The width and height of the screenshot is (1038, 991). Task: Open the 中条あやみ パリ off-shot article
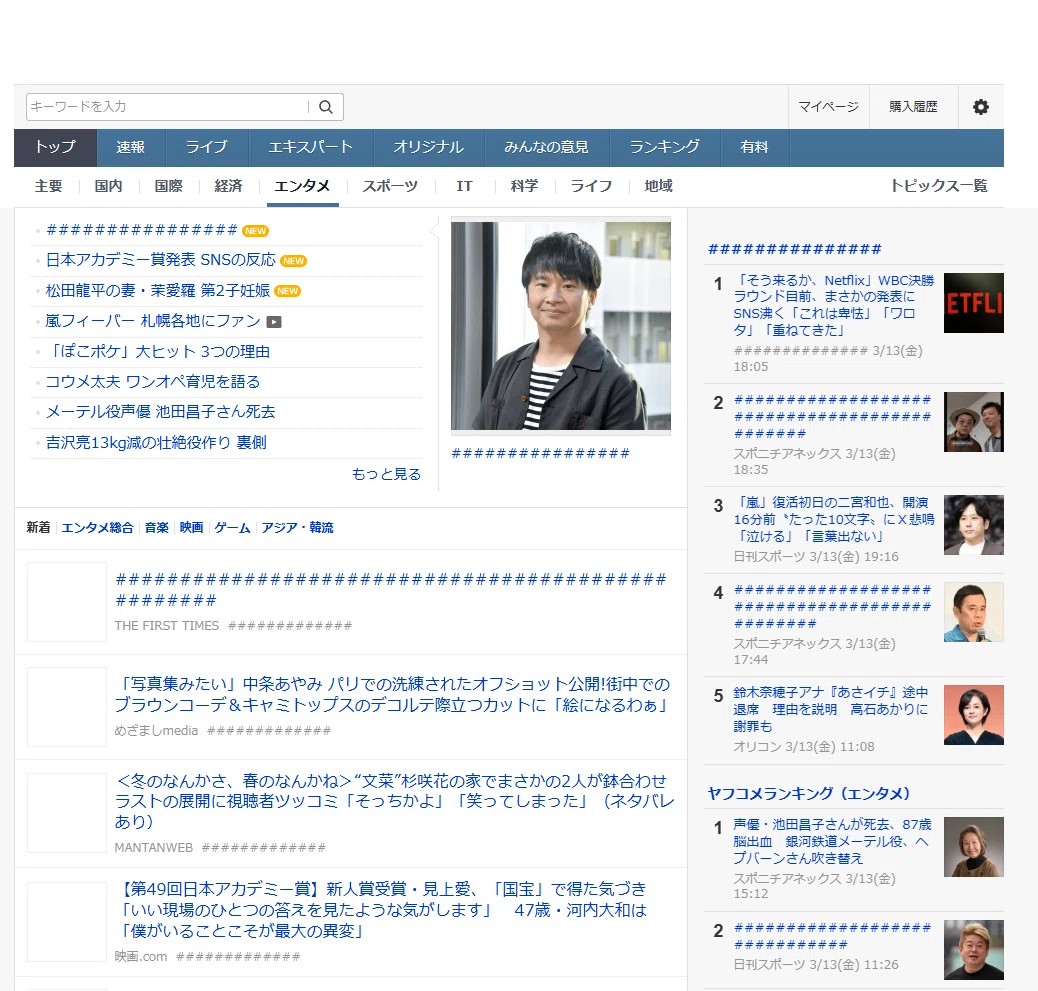pyautogui.click(x=393, y=694)
